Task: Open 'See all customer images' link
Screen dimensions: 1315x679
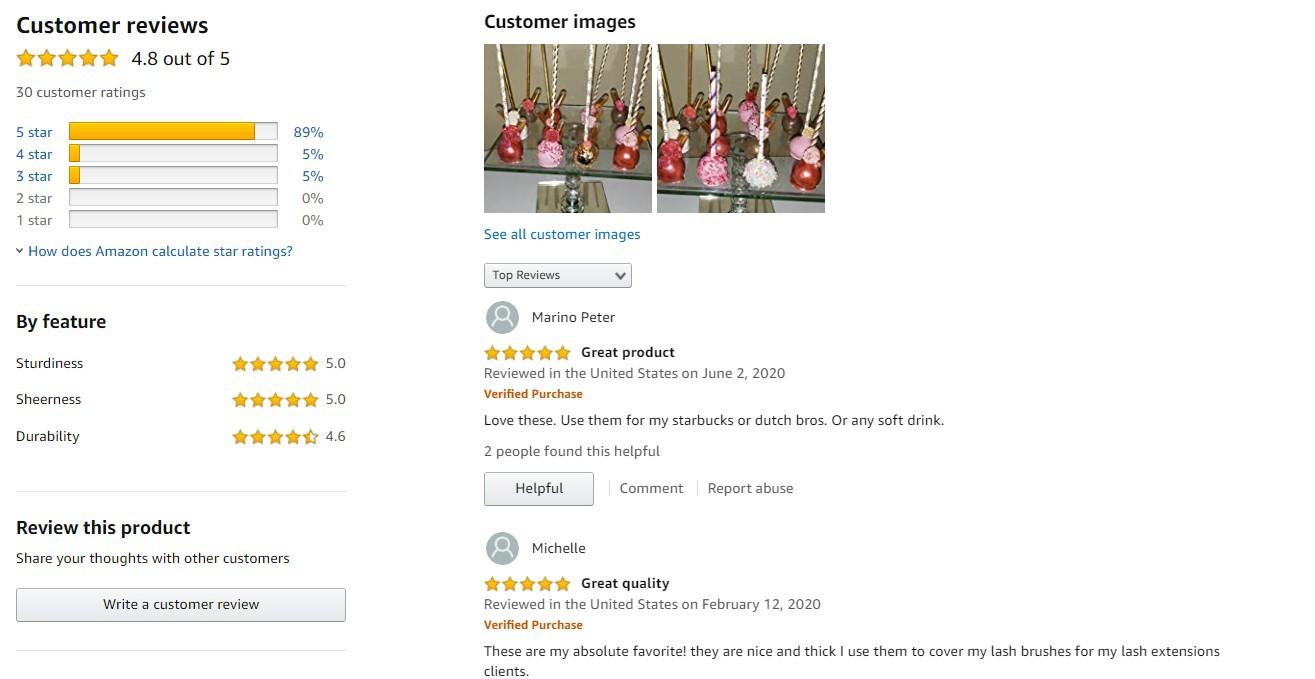Action: click(x=562, y=235)
